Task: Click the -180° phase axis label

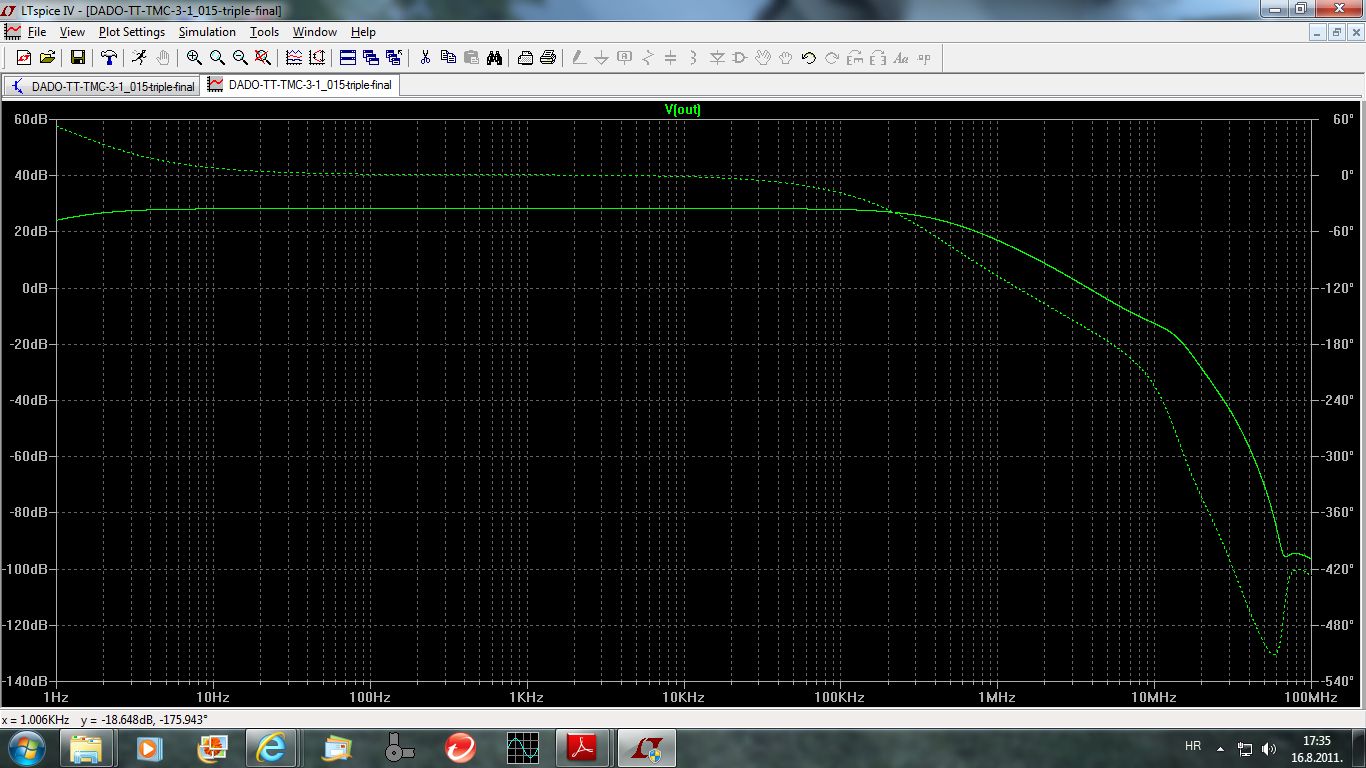Action: click(x=1336, y=344)
